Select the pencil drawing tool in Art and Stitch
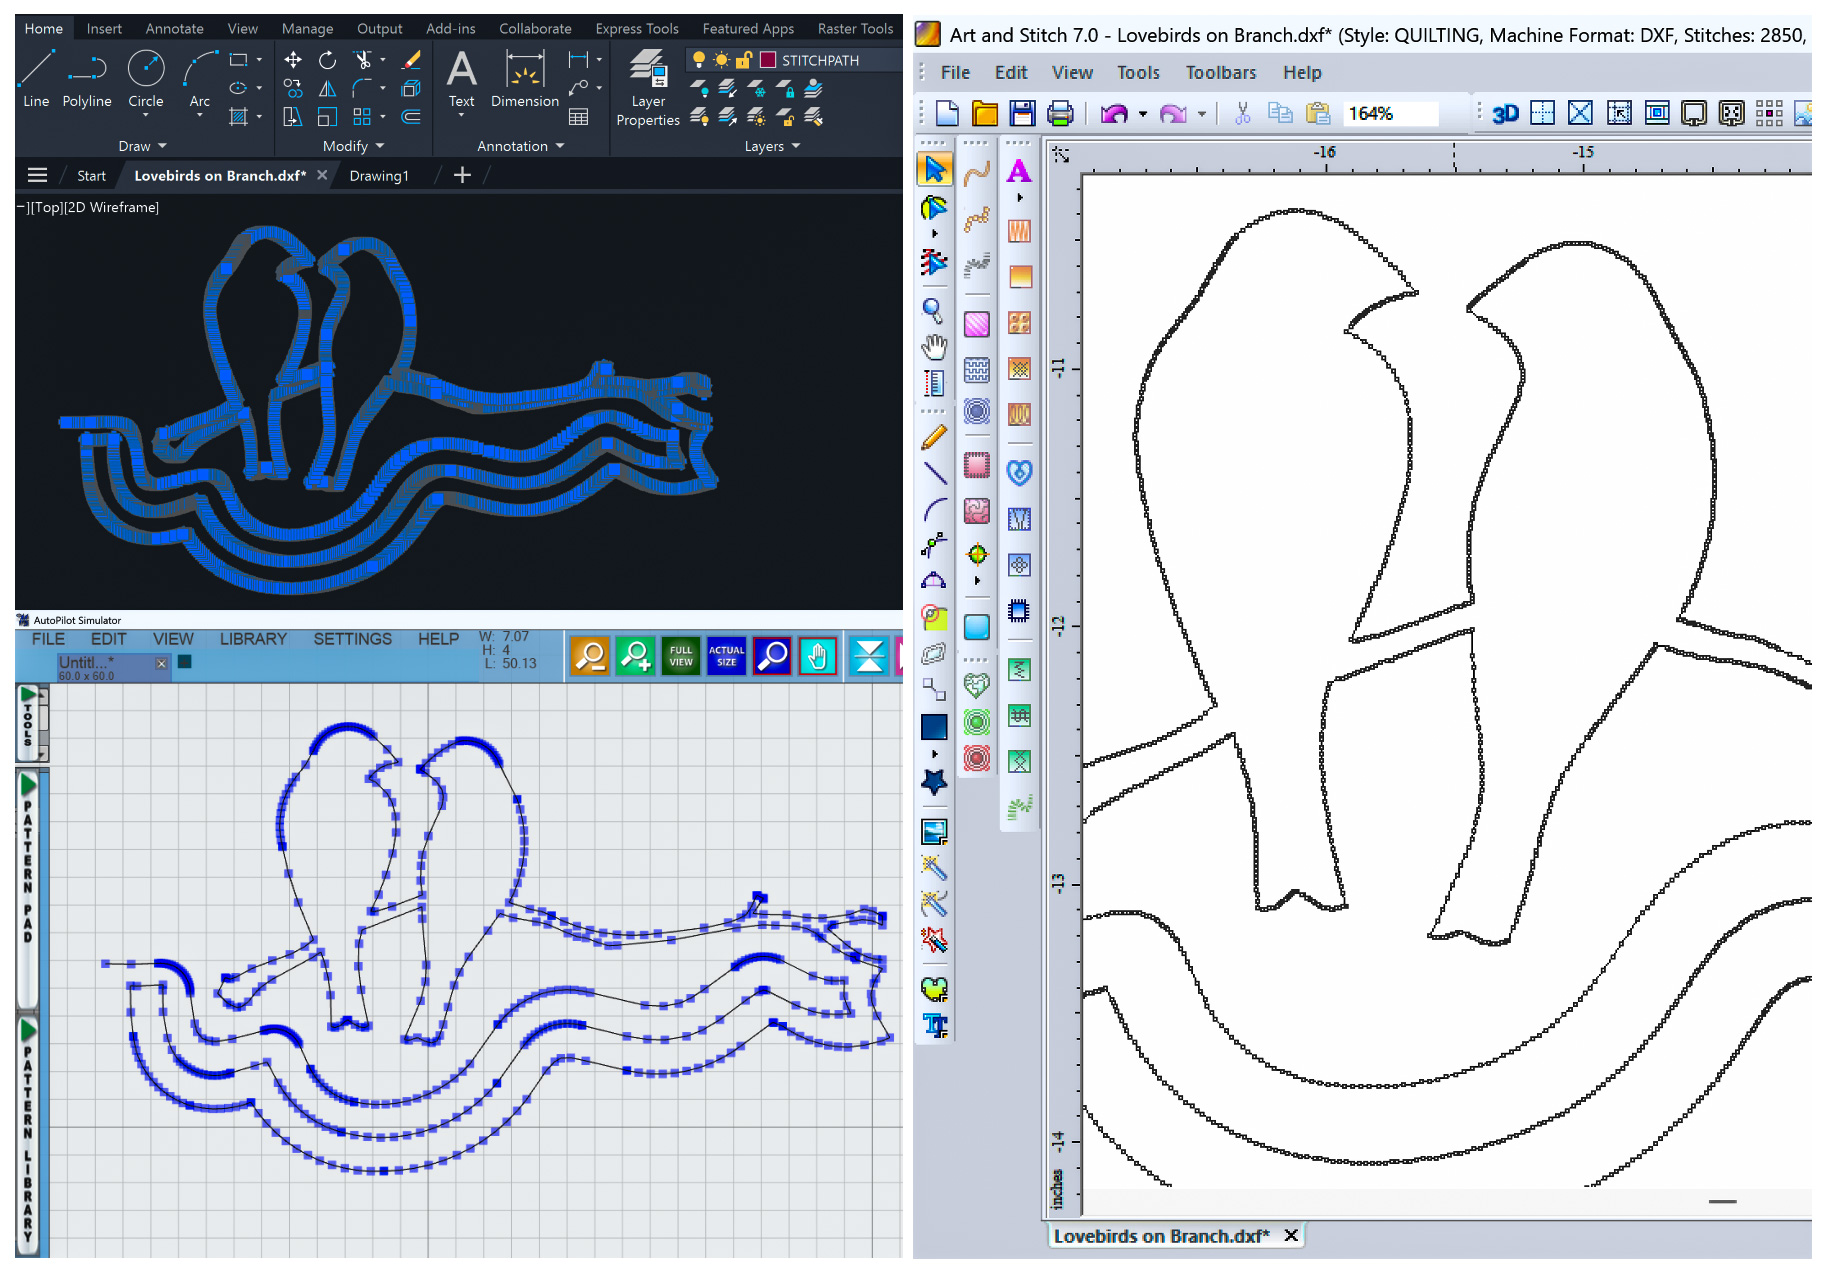Image resolution: width=1829 pixels, height=1272 pixels. point(934,437)
